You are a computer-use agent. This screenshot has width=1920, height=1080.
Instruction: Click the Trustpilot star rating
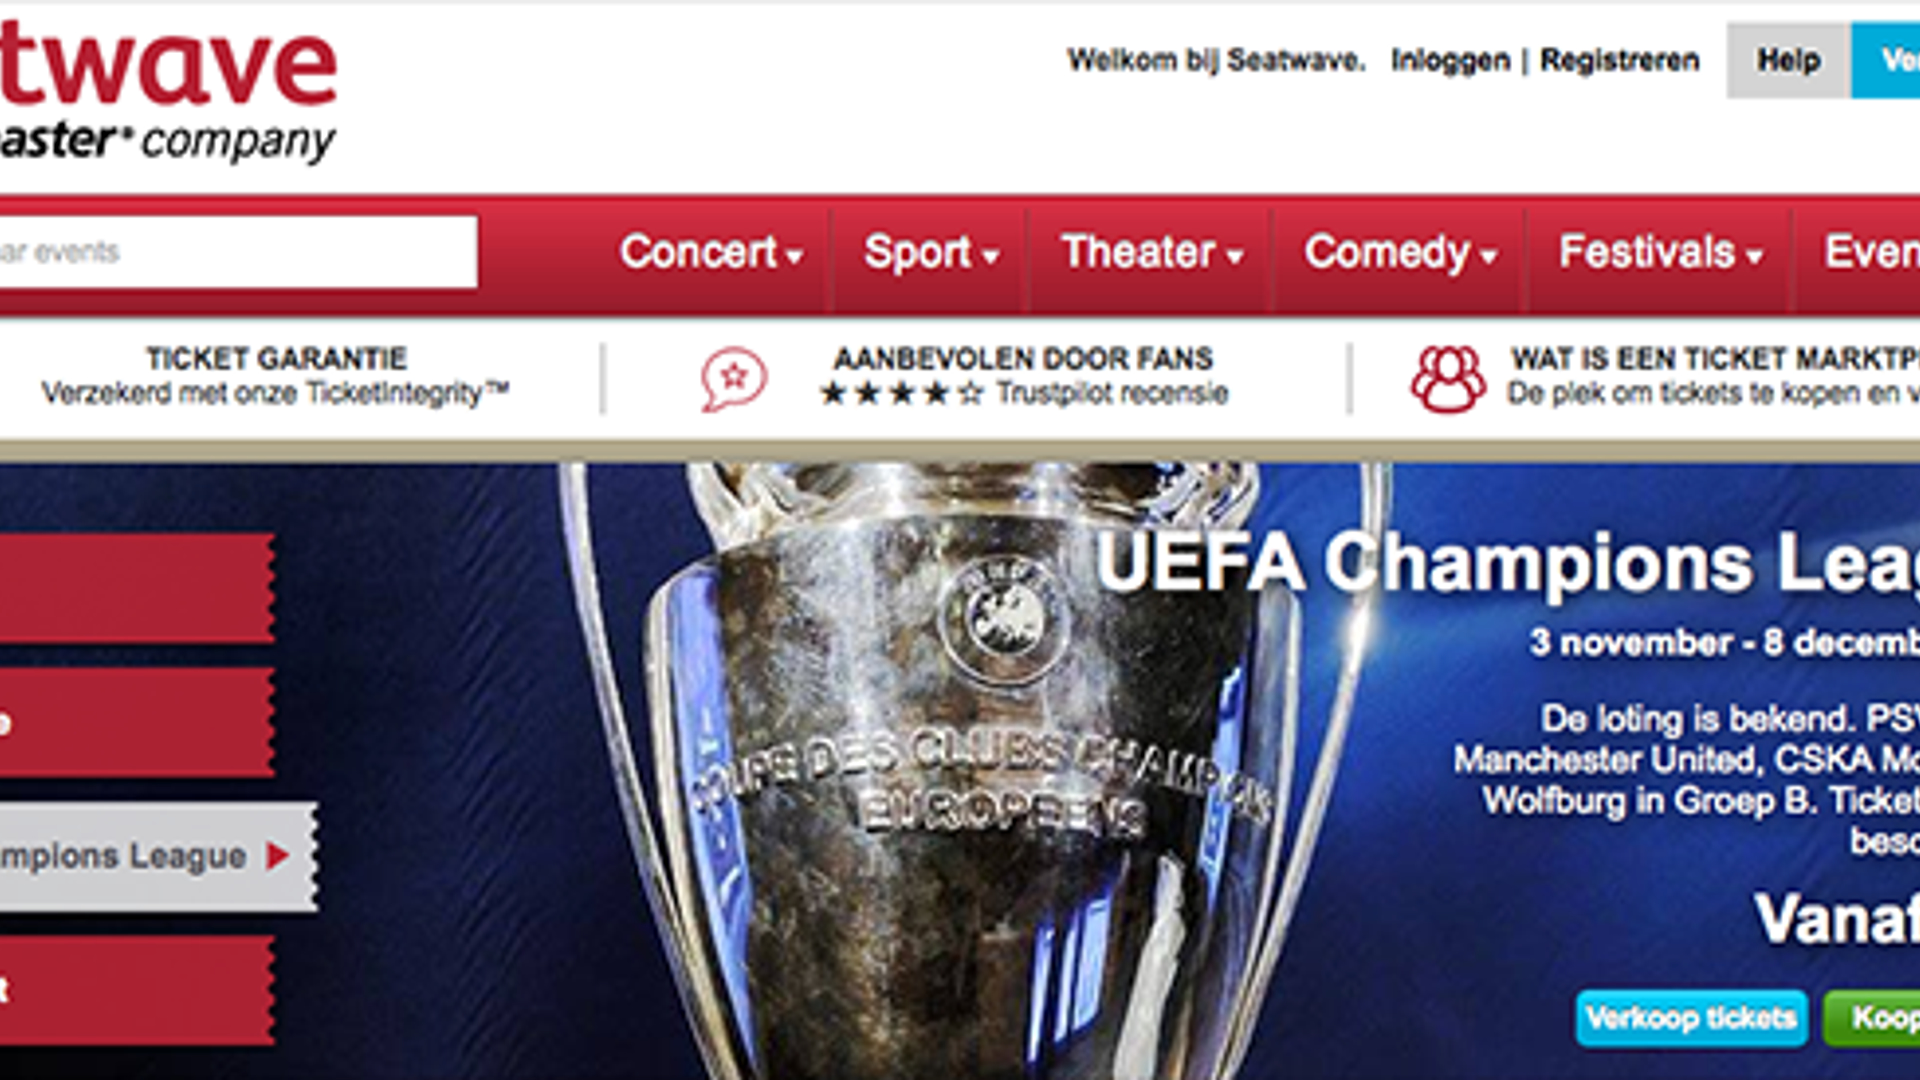point(901,393)
